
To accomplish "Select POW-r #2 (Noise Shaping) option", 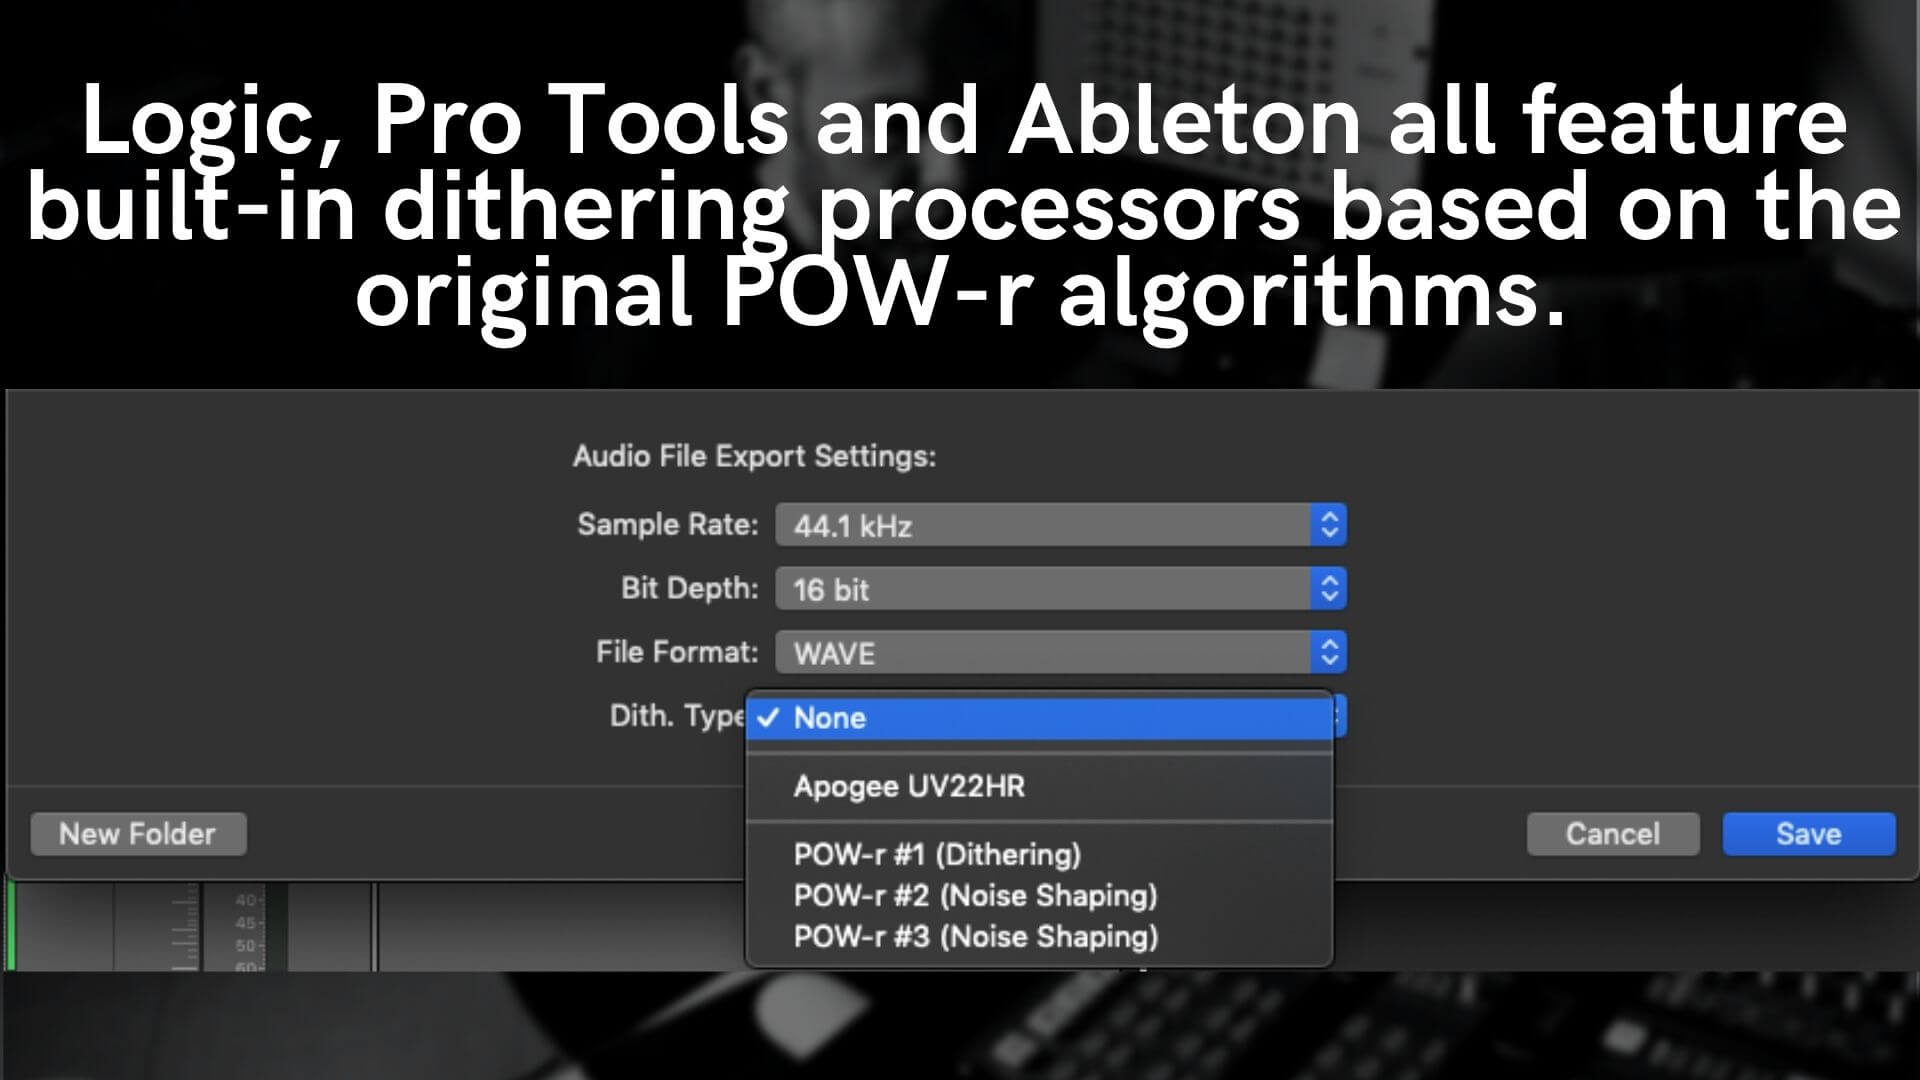I will [1039, 896].
